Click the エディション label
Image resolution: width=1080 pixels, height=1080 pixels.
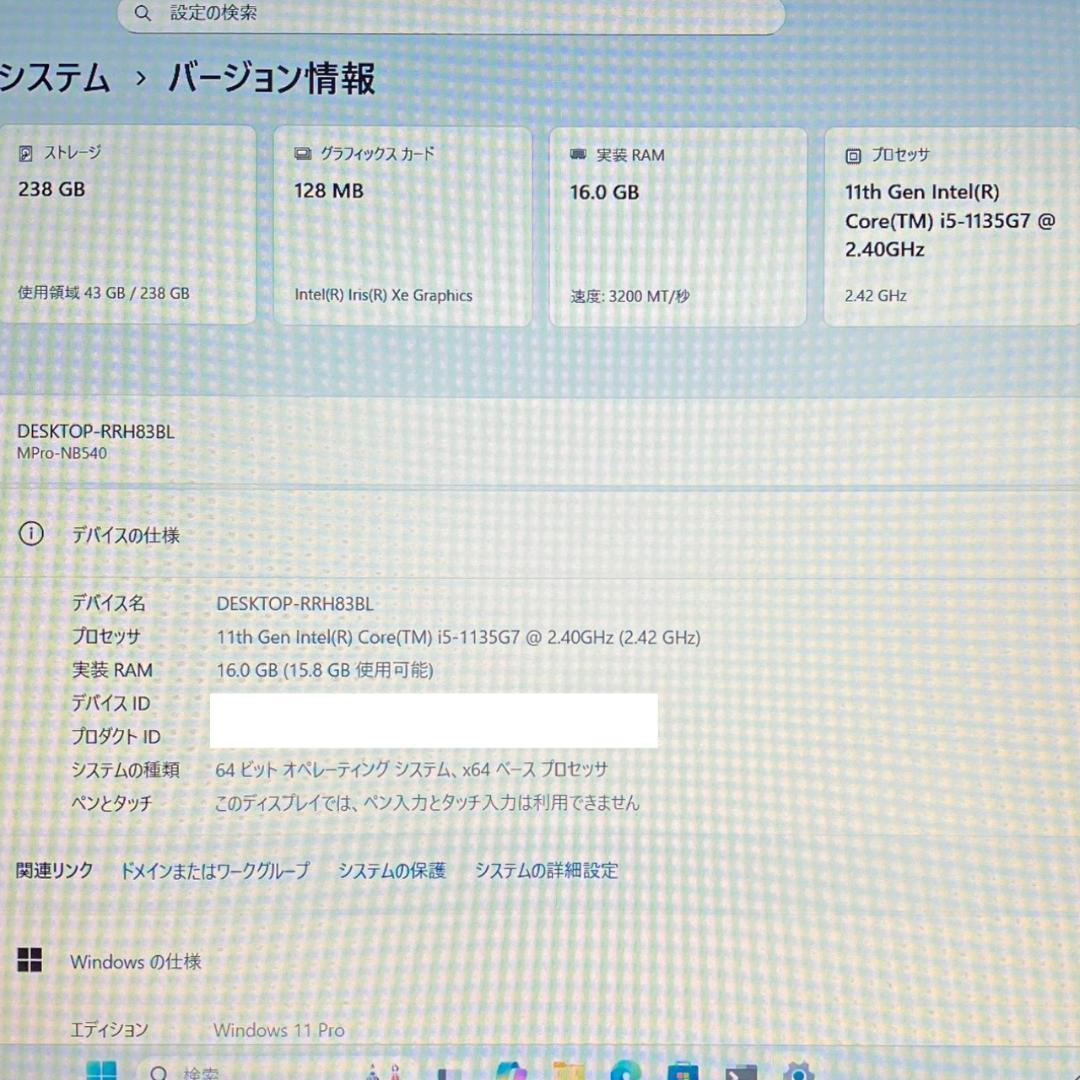[110, 1030]
